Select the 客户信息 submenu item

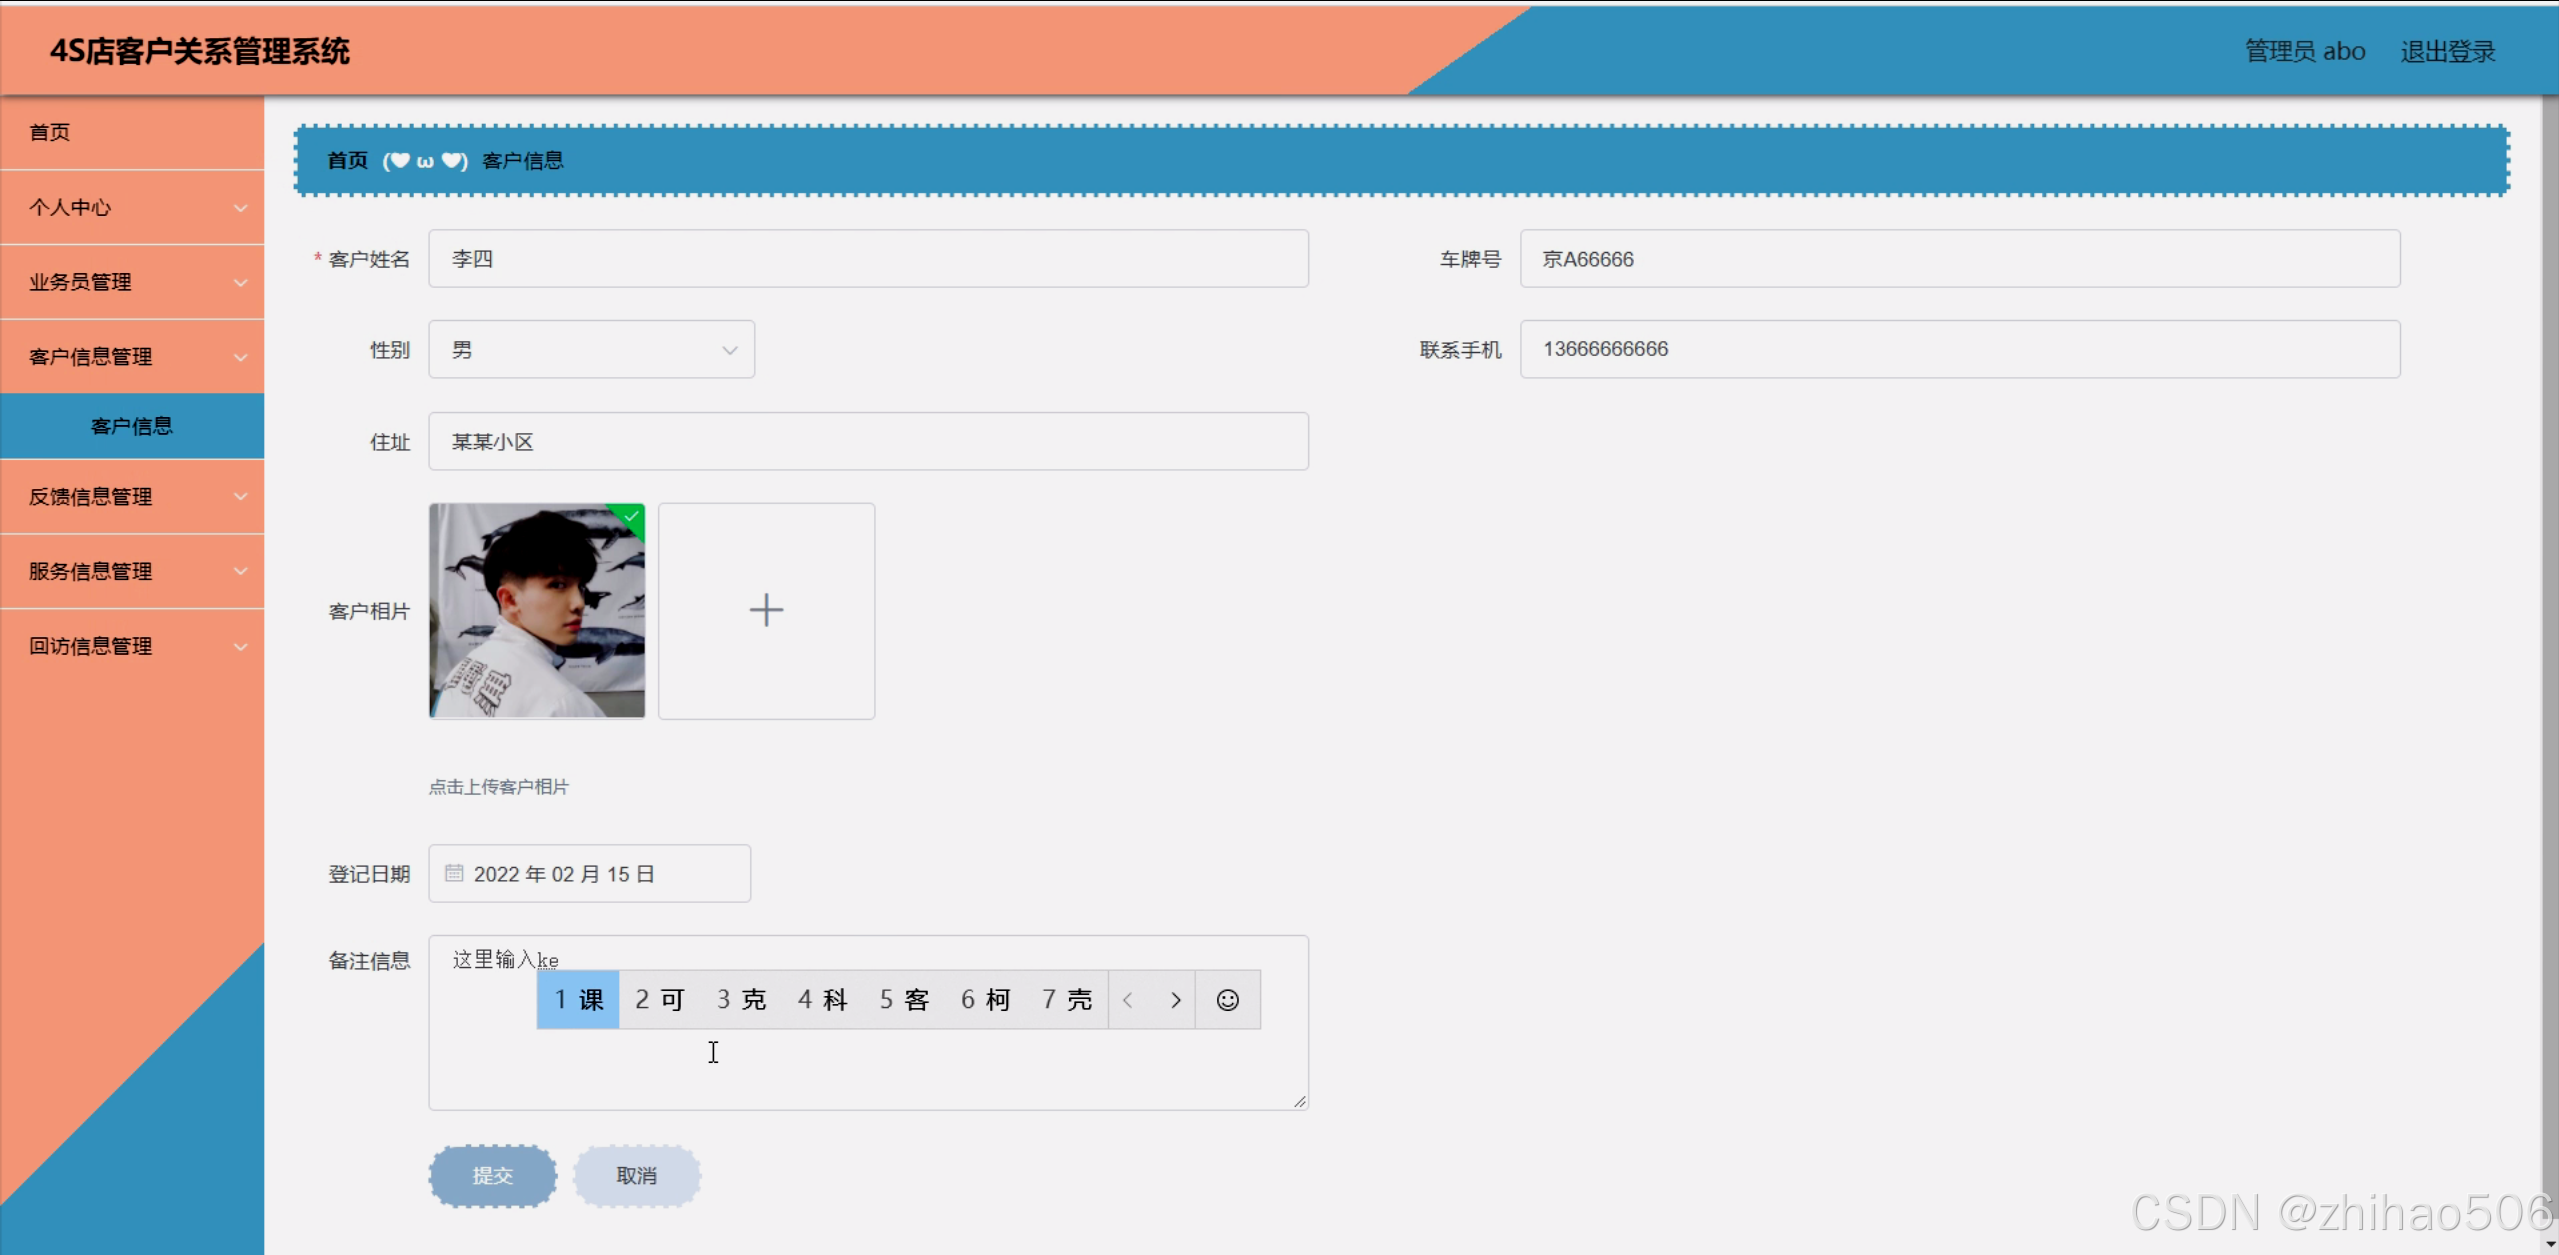tap(132, 426)
